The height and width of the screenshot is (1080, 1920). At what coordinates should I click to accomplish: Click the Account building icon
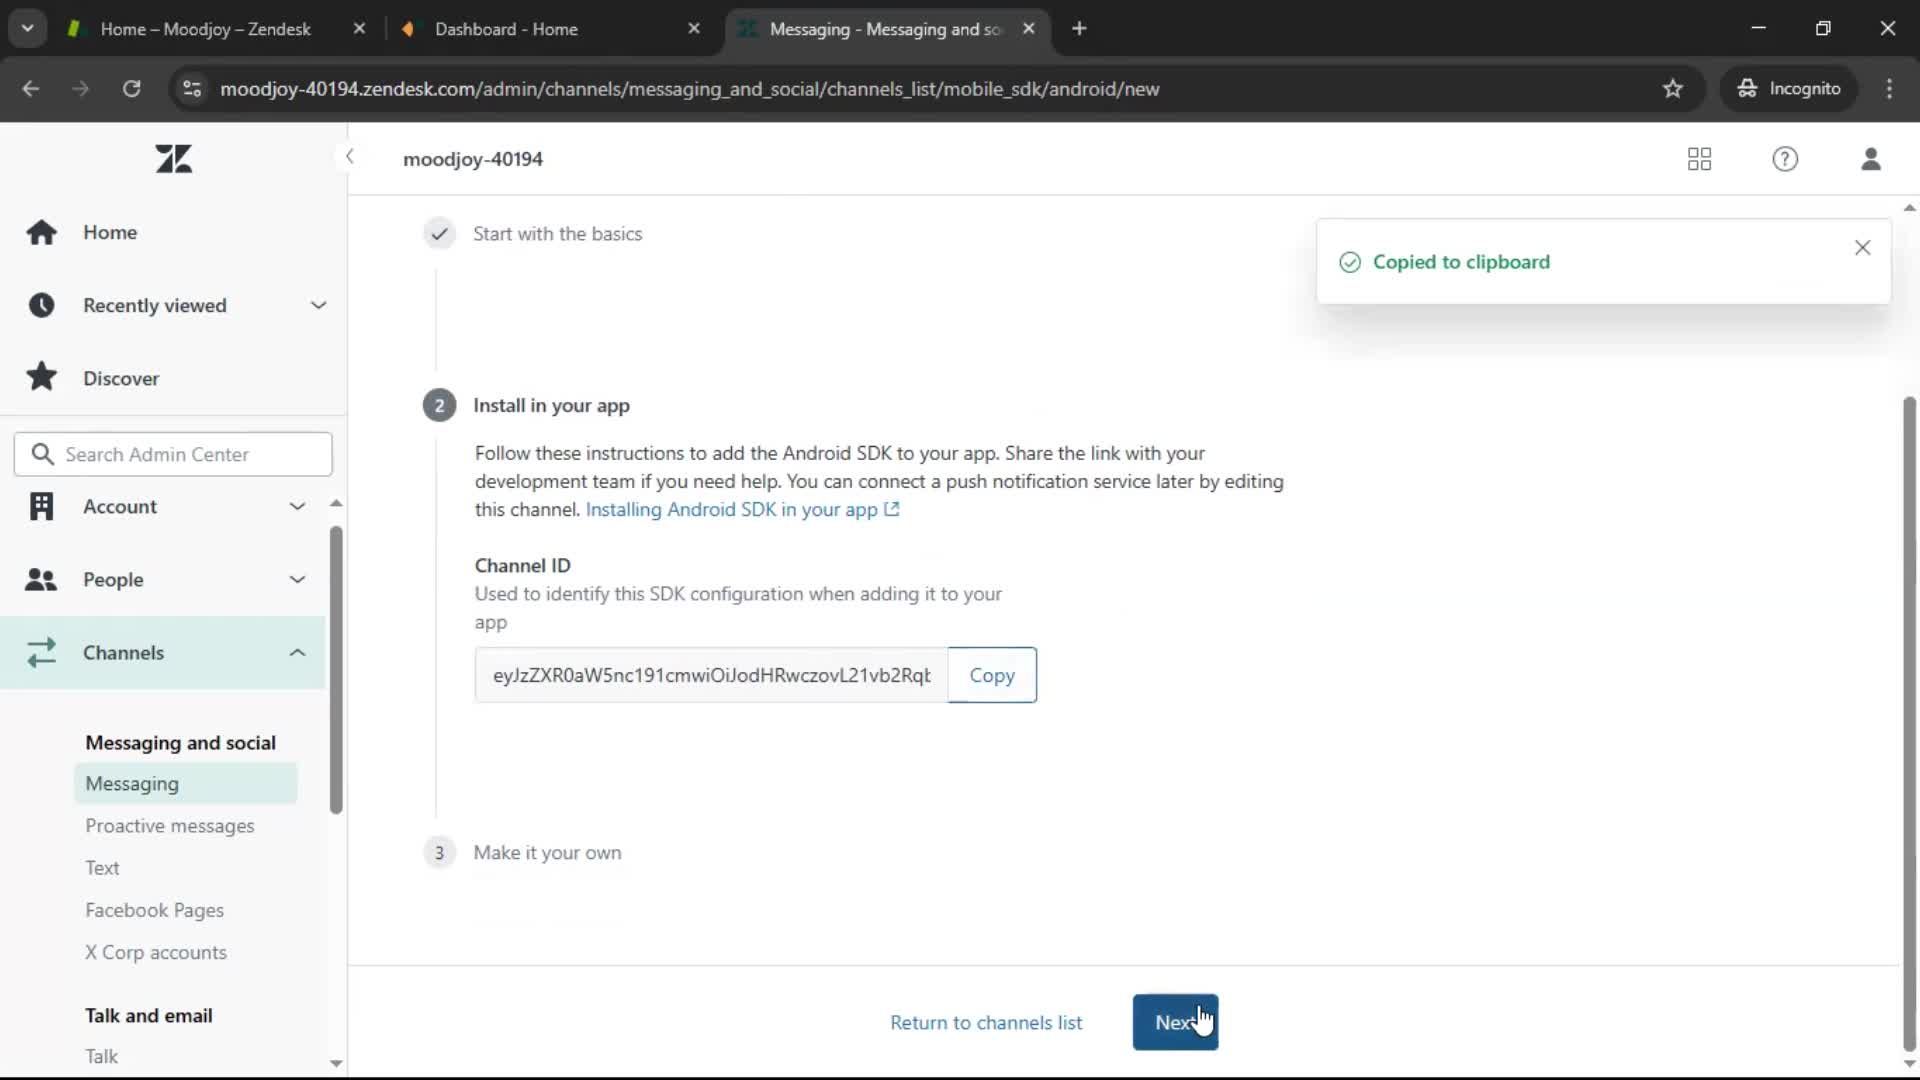coord(41,507)
